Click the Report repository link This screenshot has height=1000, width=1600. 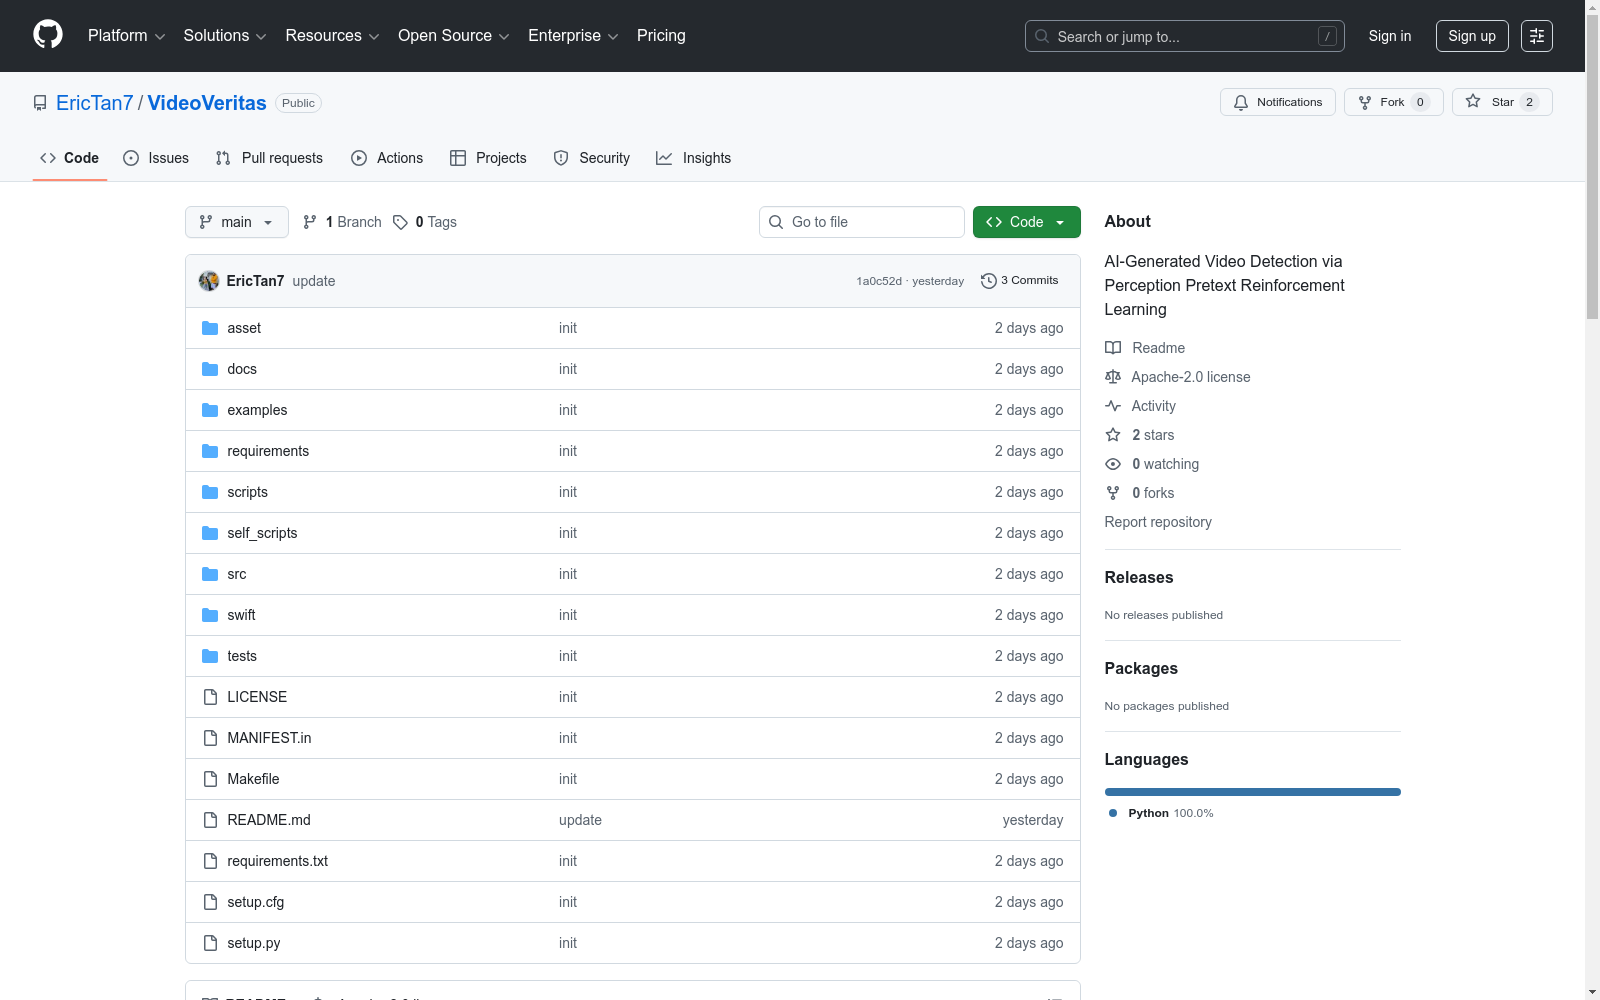point(1158,522)
